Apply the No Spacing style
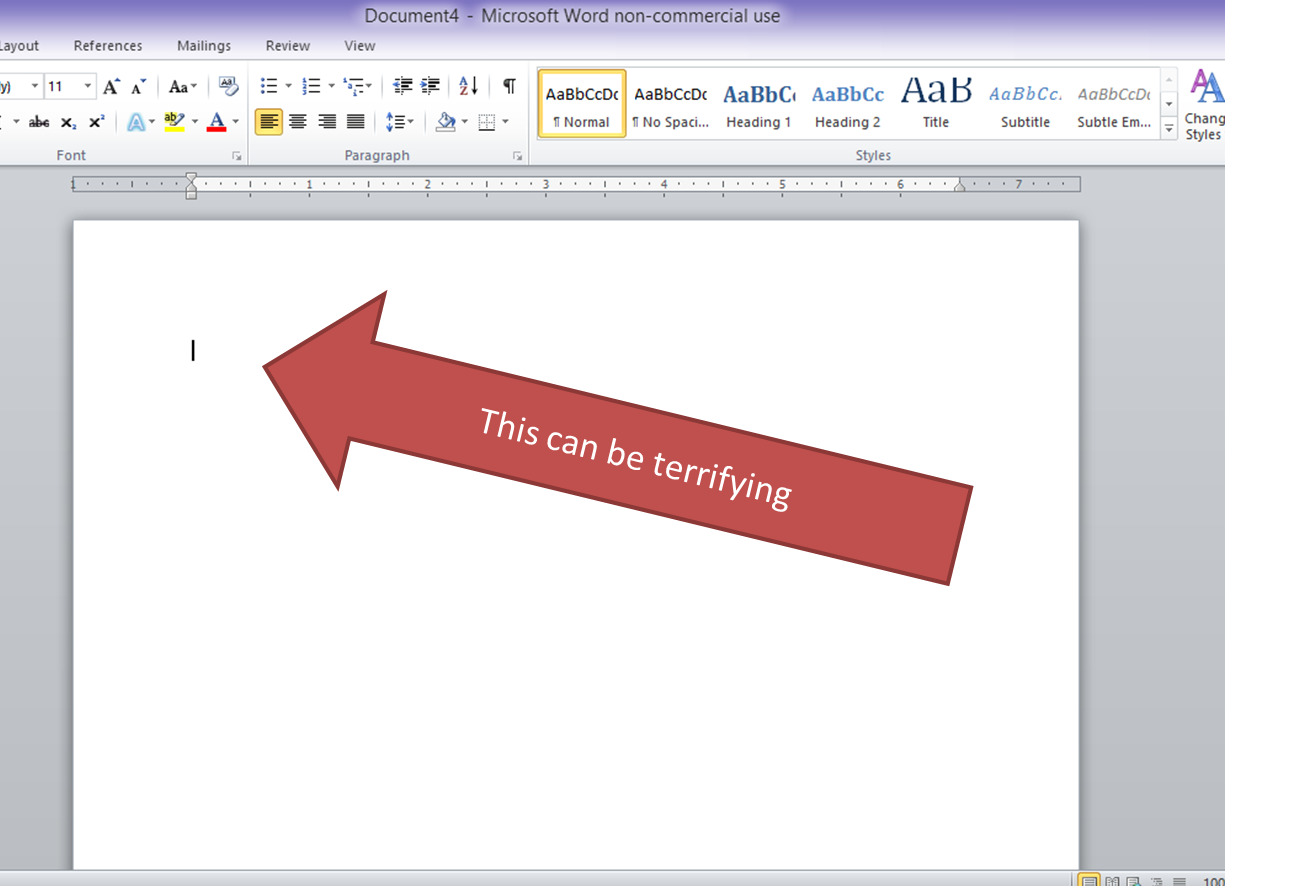 tap(670, 103)
